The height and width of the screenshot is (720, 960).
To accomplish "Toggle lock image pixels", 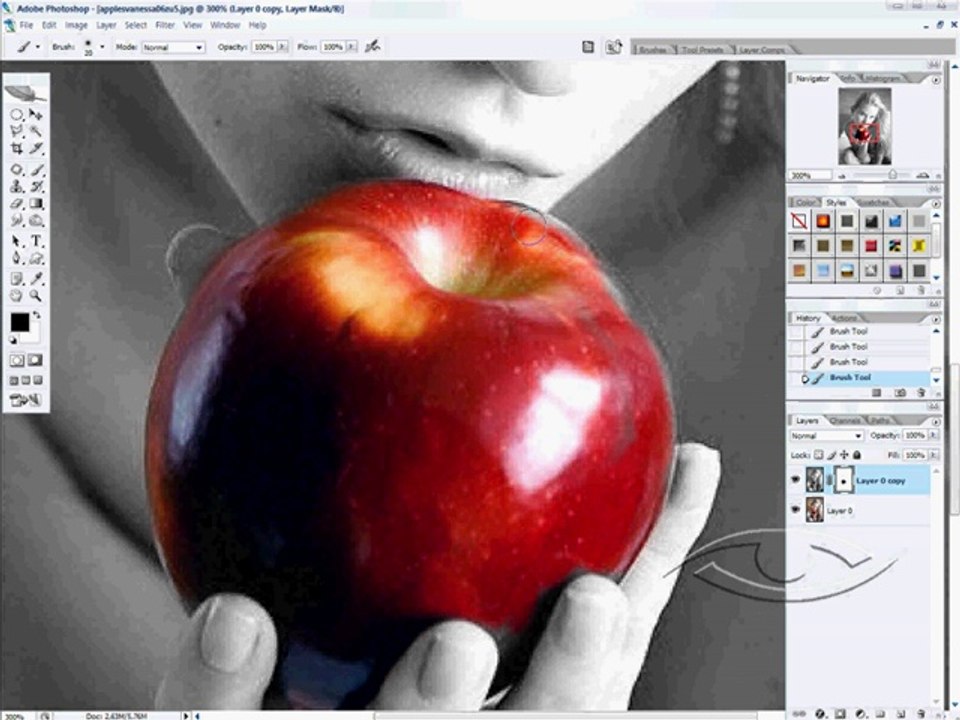I will [x=831, y=455].
